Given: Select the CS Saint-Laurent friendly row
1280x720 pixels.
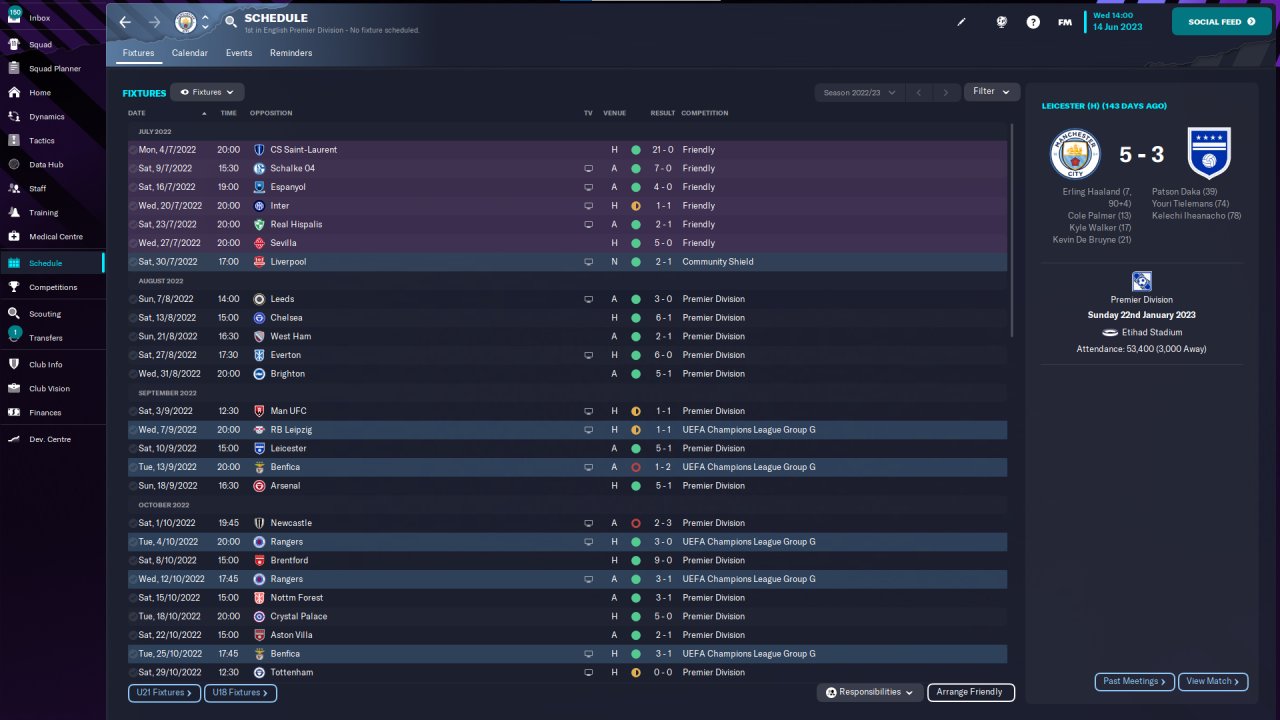Looking at the screenshot, I should click(x=567, y=150).
